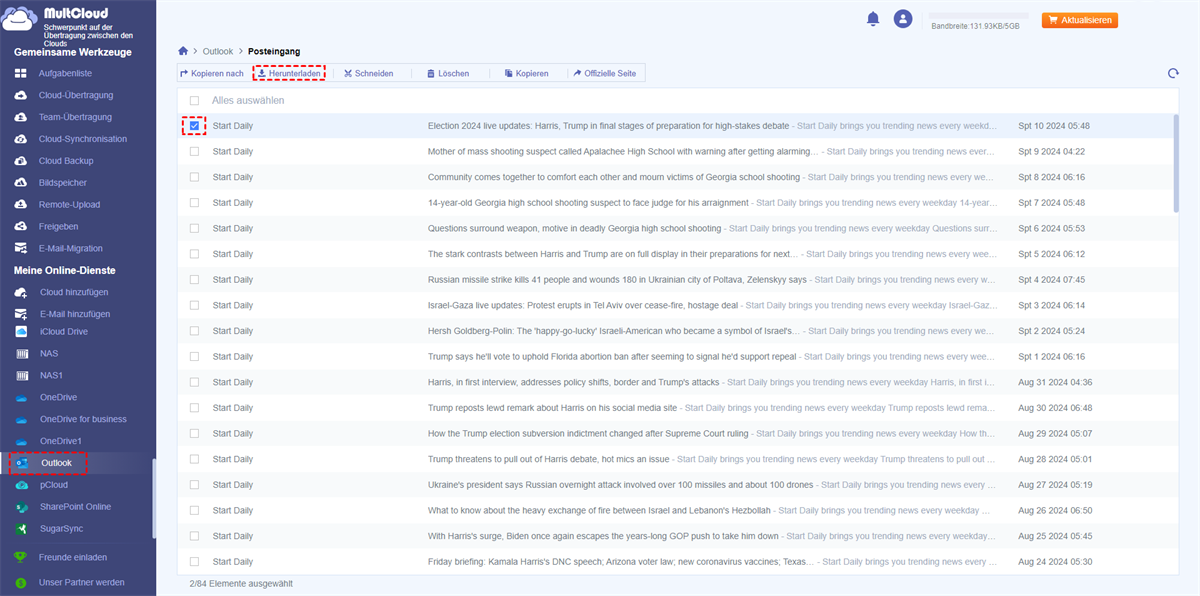1200x596 pixels.
Task: Check the Aug 31 2024 email checkbox
Action: coord(194,382)
